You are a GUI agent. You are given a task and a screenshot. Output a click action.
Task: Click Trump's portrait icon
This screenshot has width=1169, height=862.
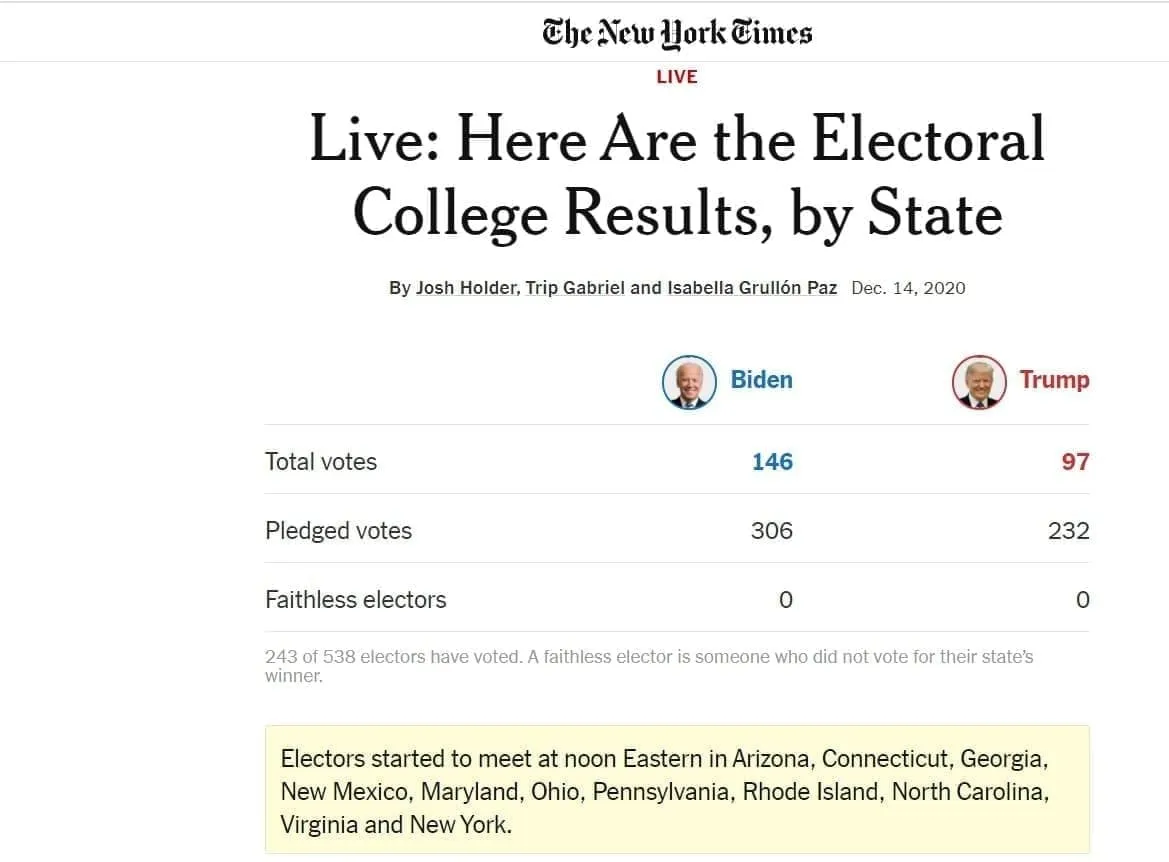(x=979, y=382)
